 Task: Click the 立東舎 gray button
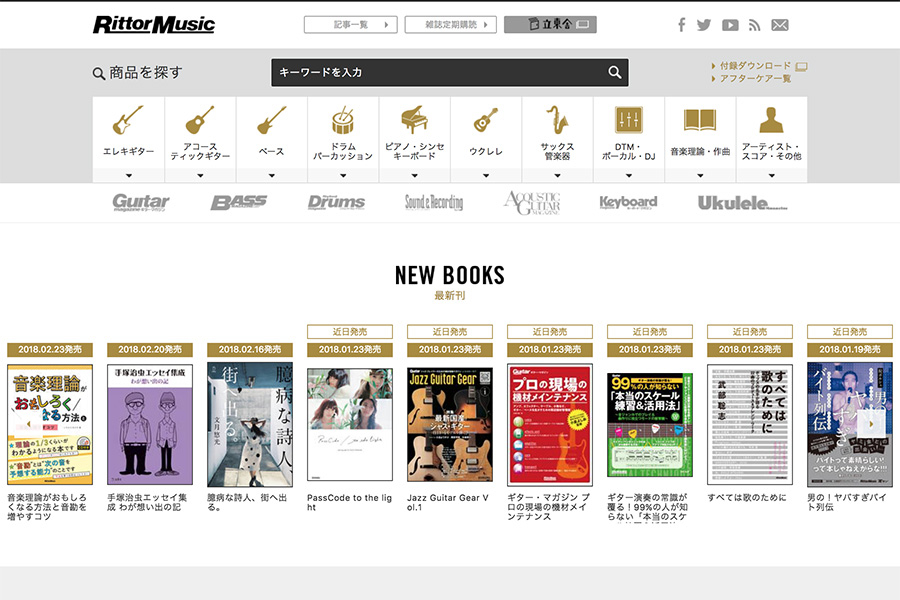pyautogui.click(x=550, y=25)
